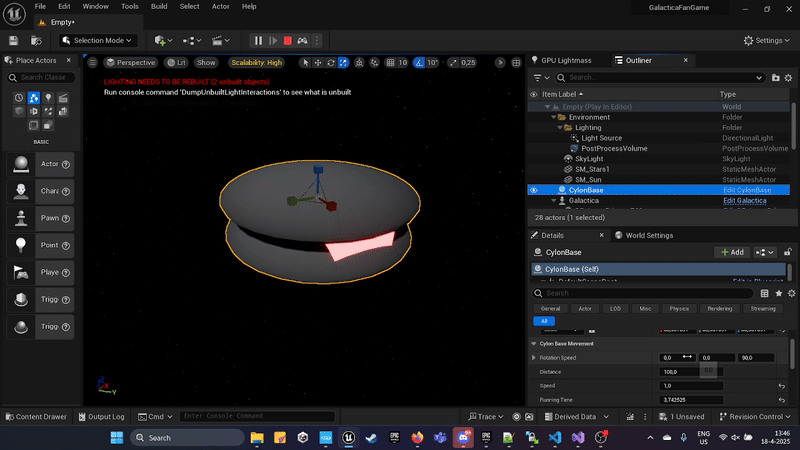800x450 pixels.
Task: Click the Add component button
Action: click(730, 252)
